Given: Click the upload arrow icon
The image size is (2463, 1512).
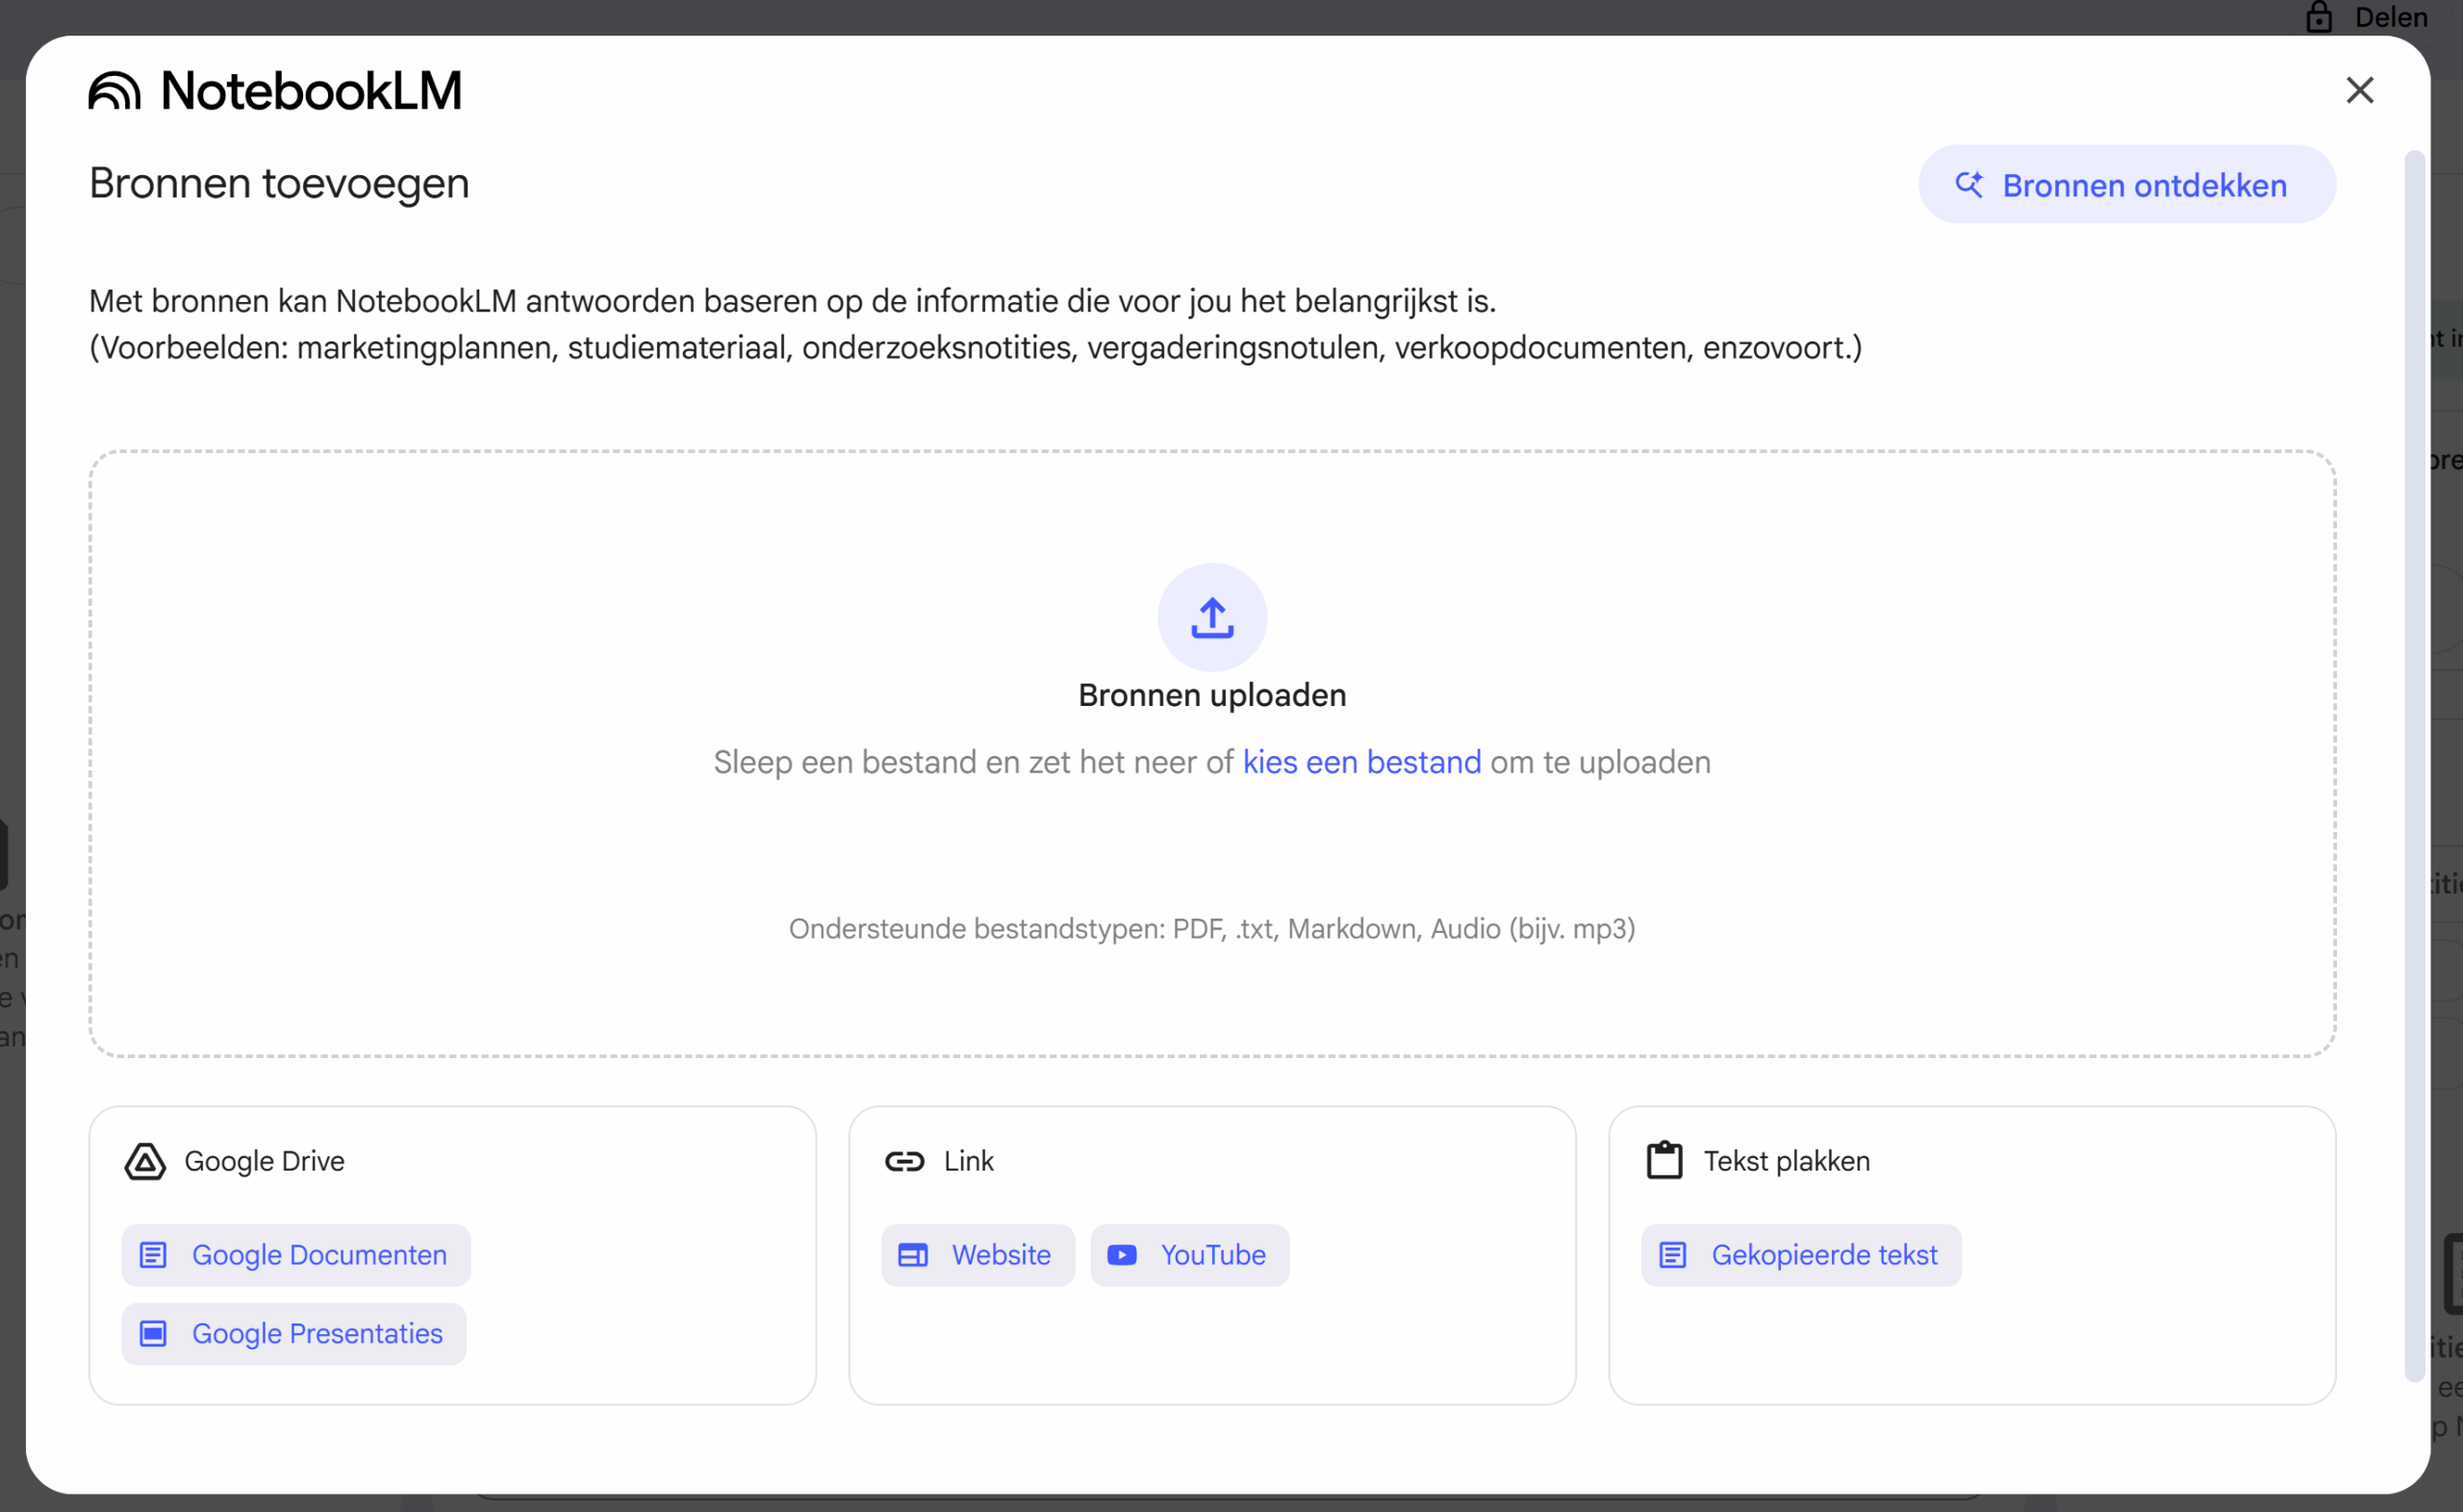Looking at the screenshot, I should pyautogui.click(x=1212, y=617).
